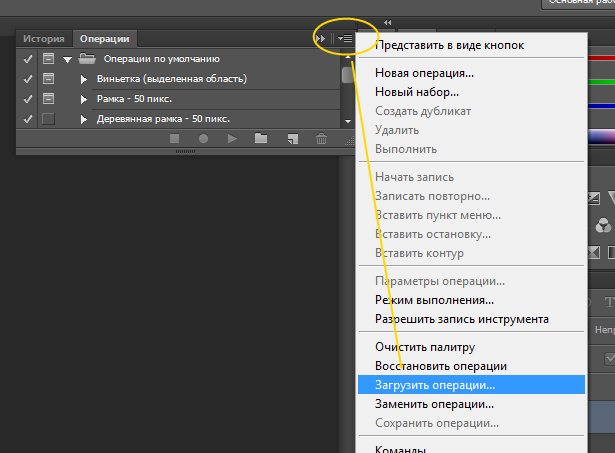Select Деревянная рамка - 50 пикс. row text
The image size is (615, 453).
[163, 119]
